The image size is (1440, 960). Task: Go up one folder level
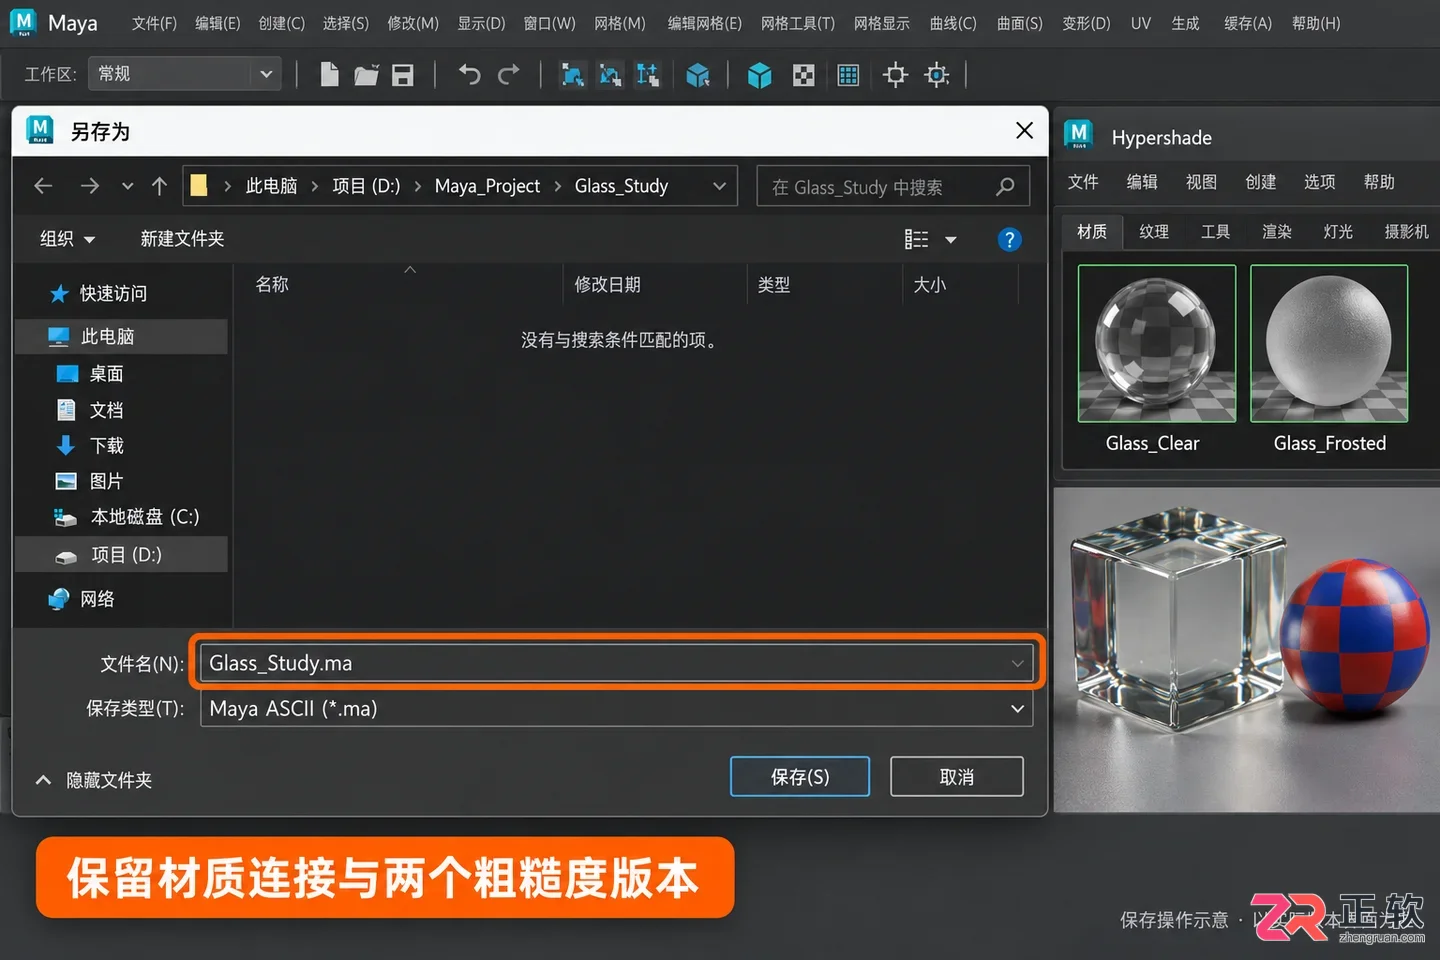pyautogui.click(x=159, y=186)
